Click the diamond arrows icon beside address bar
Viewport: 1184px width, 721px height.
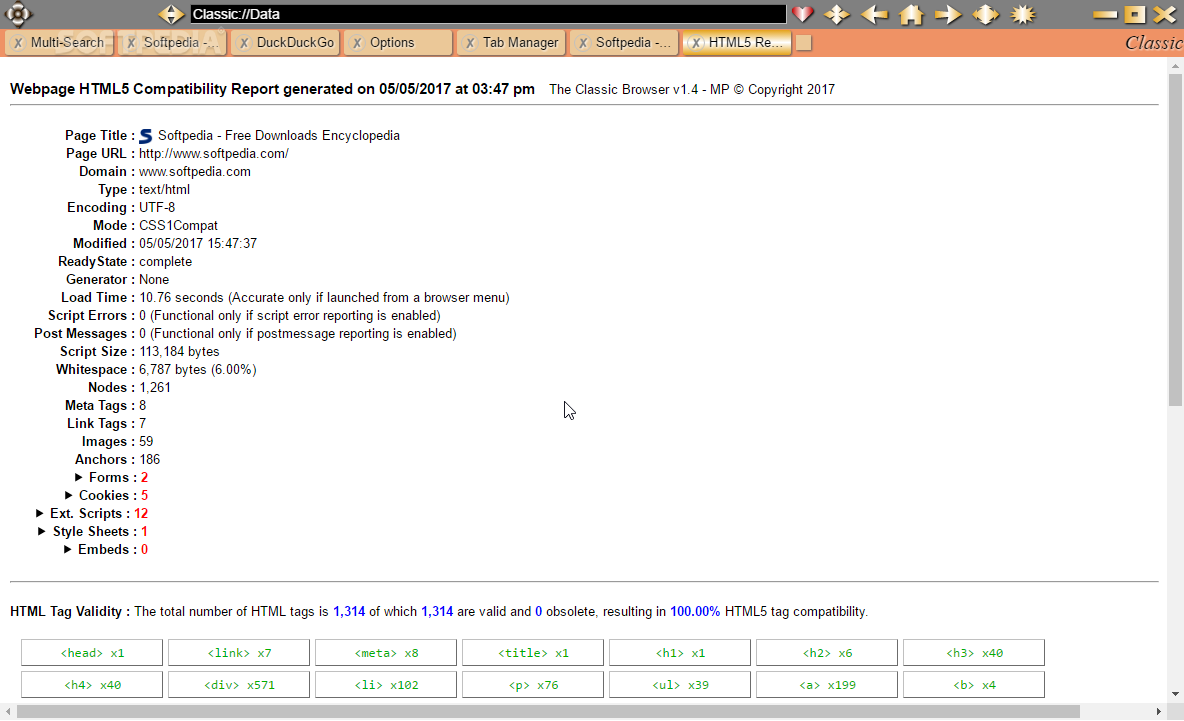(x=171, y=14)
